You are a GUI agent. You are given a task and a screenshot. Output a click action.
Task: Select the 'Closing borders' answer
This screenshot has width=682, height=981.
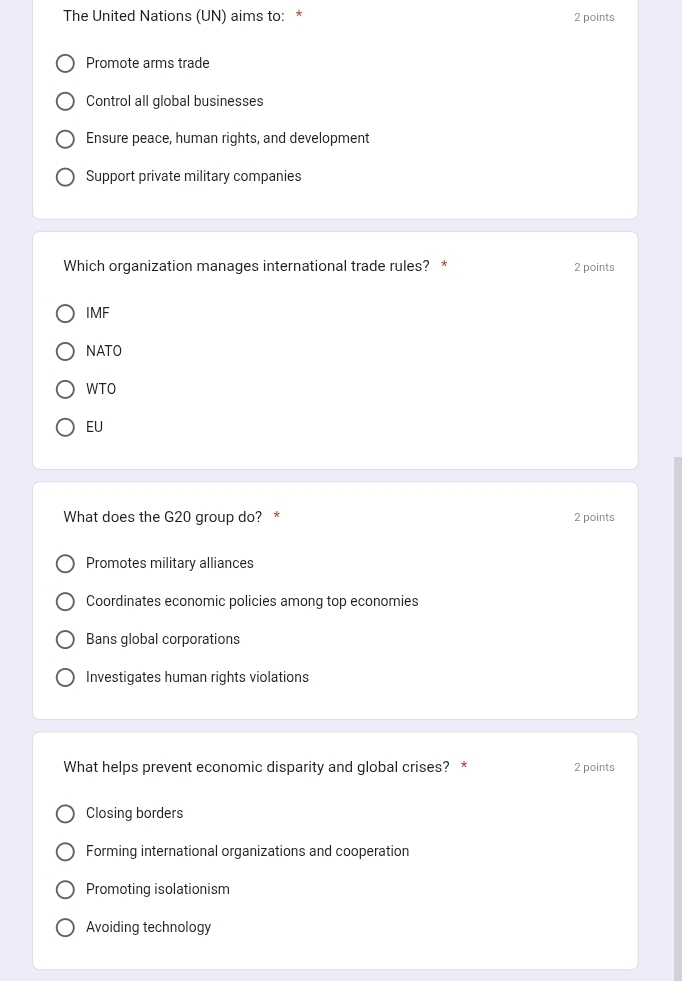click(x=65, y=813)
